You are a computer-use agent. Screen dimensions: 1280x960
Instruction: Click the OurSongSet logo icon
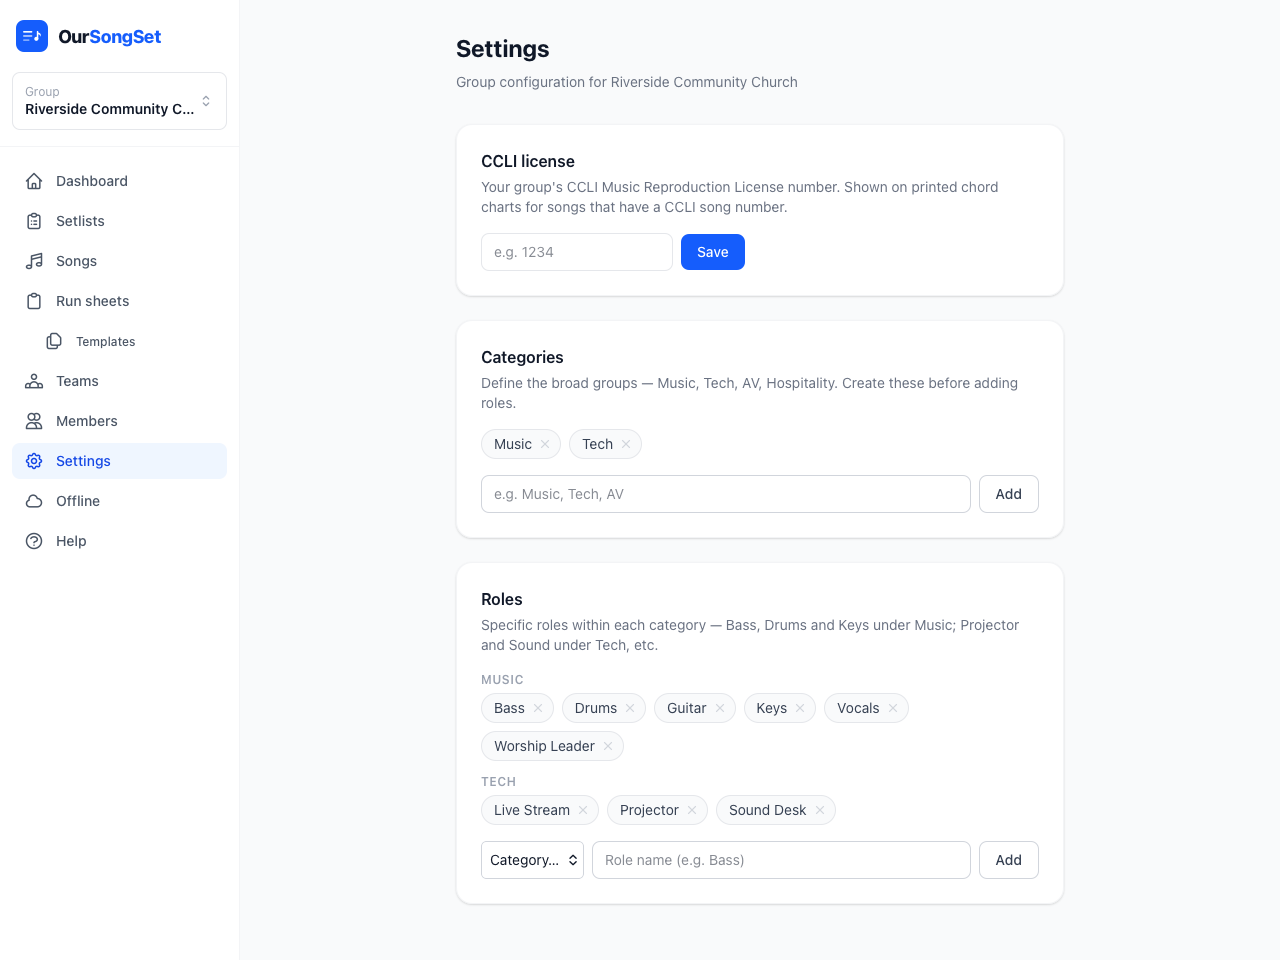32,36
